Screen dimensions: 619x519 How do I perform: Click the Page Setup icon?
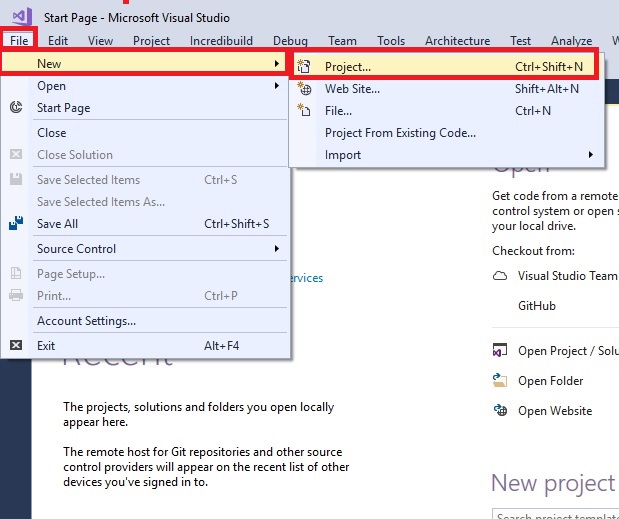coord(16,273)
